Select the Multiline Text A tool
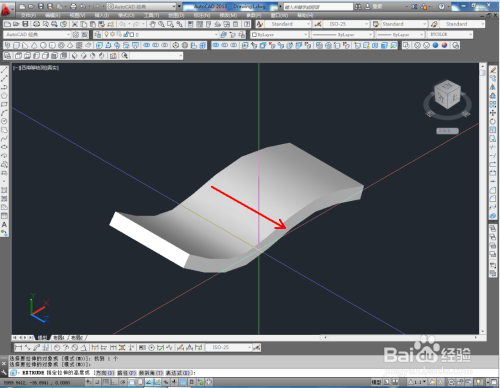500x388 pixels. tap(4, 225)
